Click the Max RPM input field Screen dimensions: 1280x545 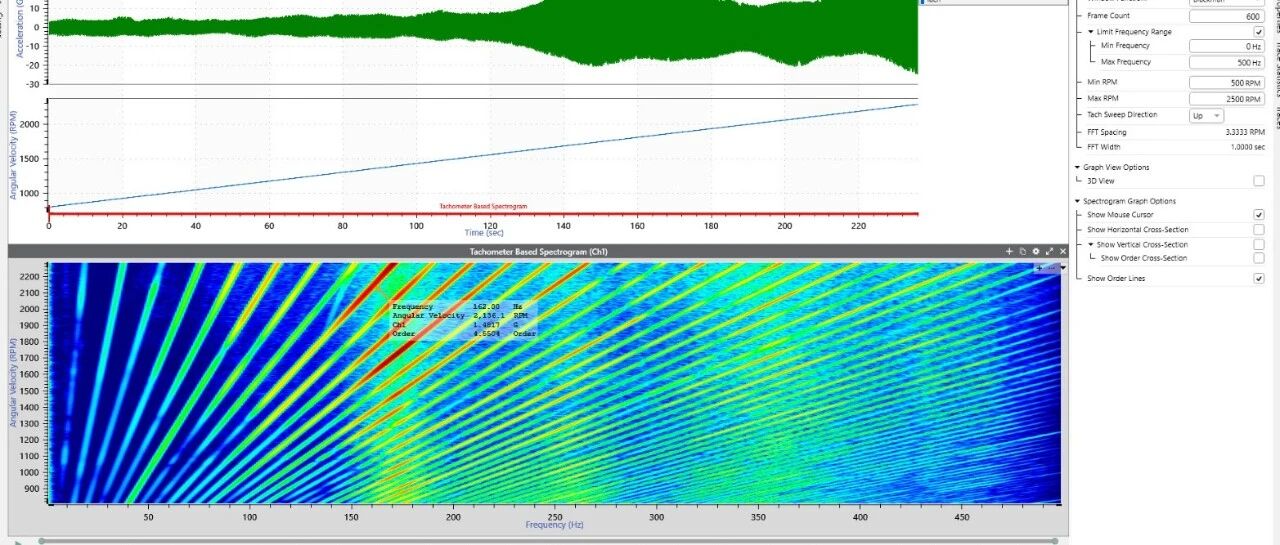(x=1227, y=99)
